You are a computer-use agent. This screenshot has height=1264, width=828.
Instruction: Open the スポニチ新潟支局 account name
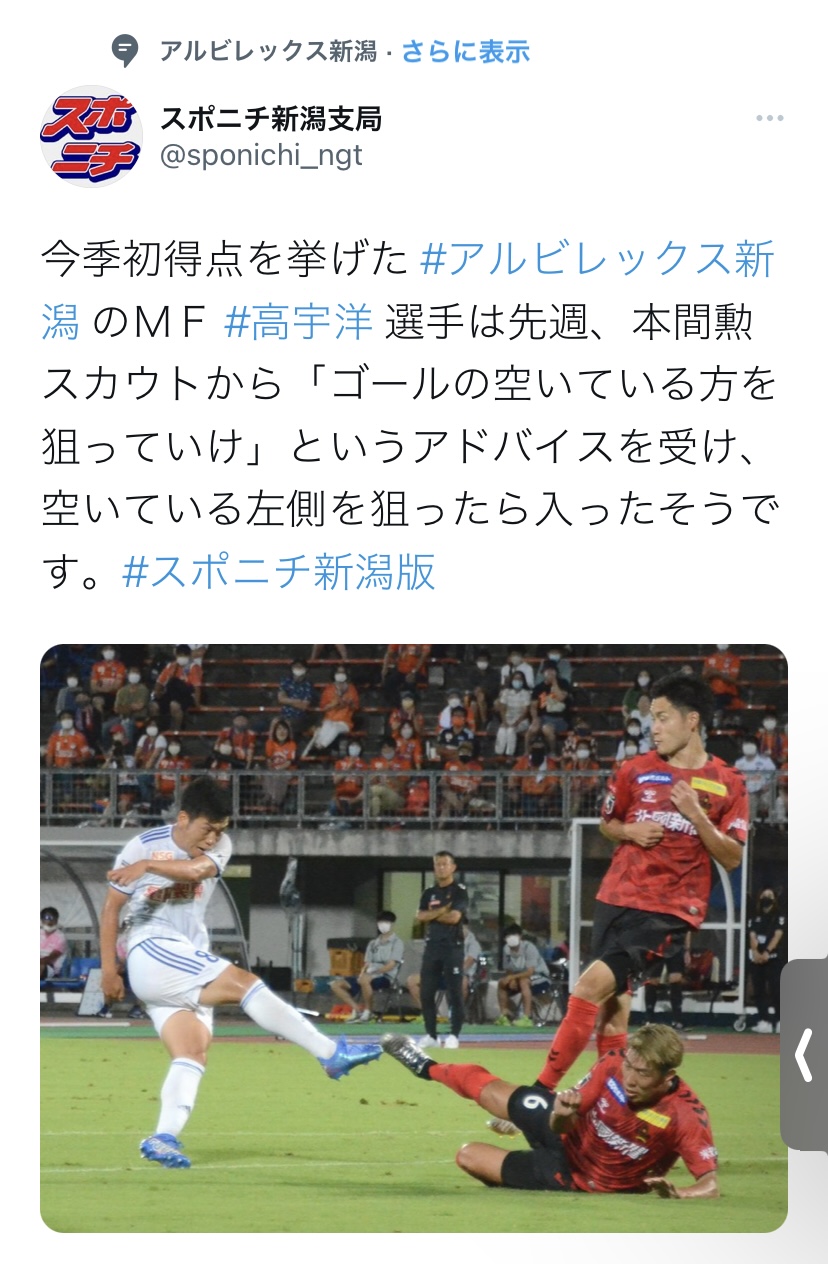270,120
